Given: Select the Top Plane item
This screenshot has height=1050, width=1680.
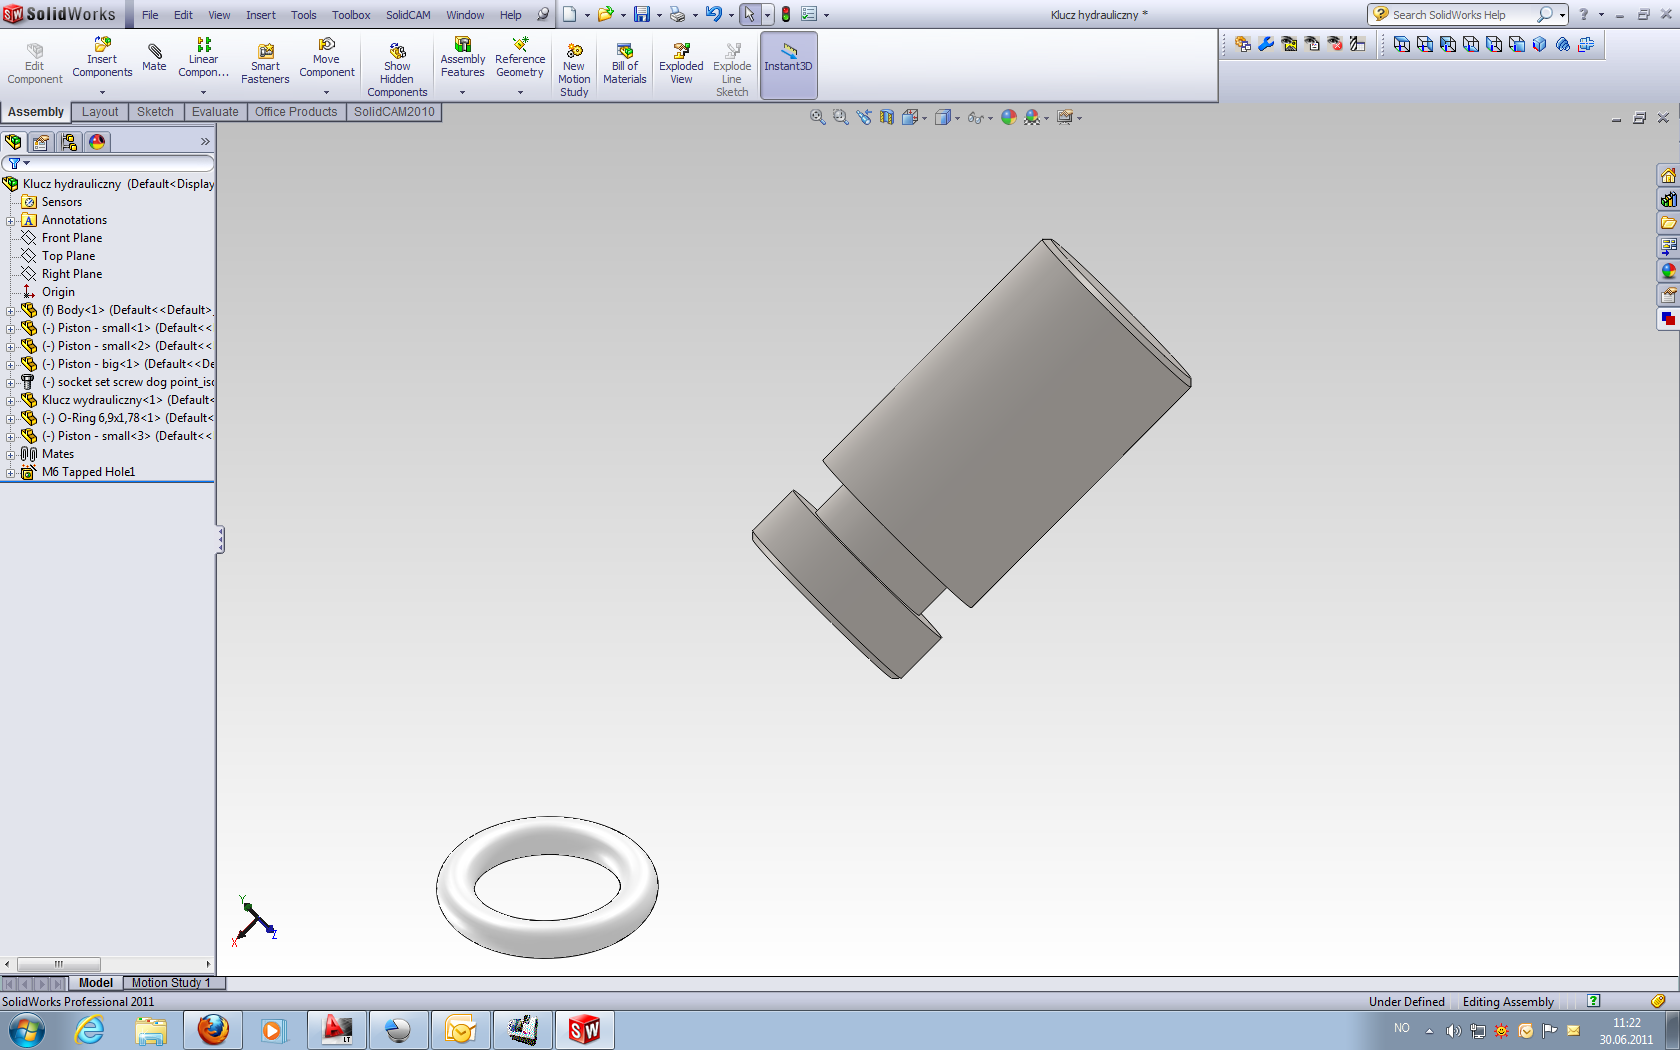Looking at the screenshot, I should pos(68,256).
